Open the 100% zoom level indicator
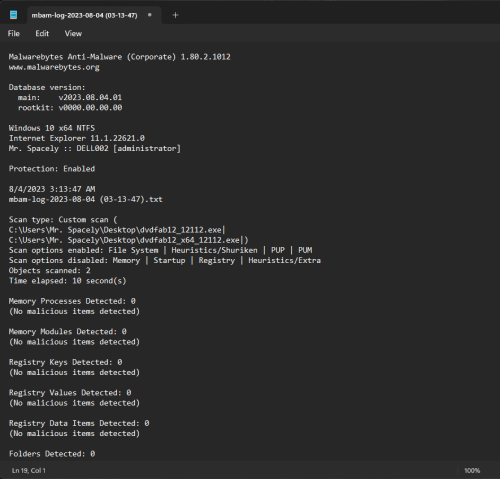Viewport: 500px width, 479px height. coord(472,471)
